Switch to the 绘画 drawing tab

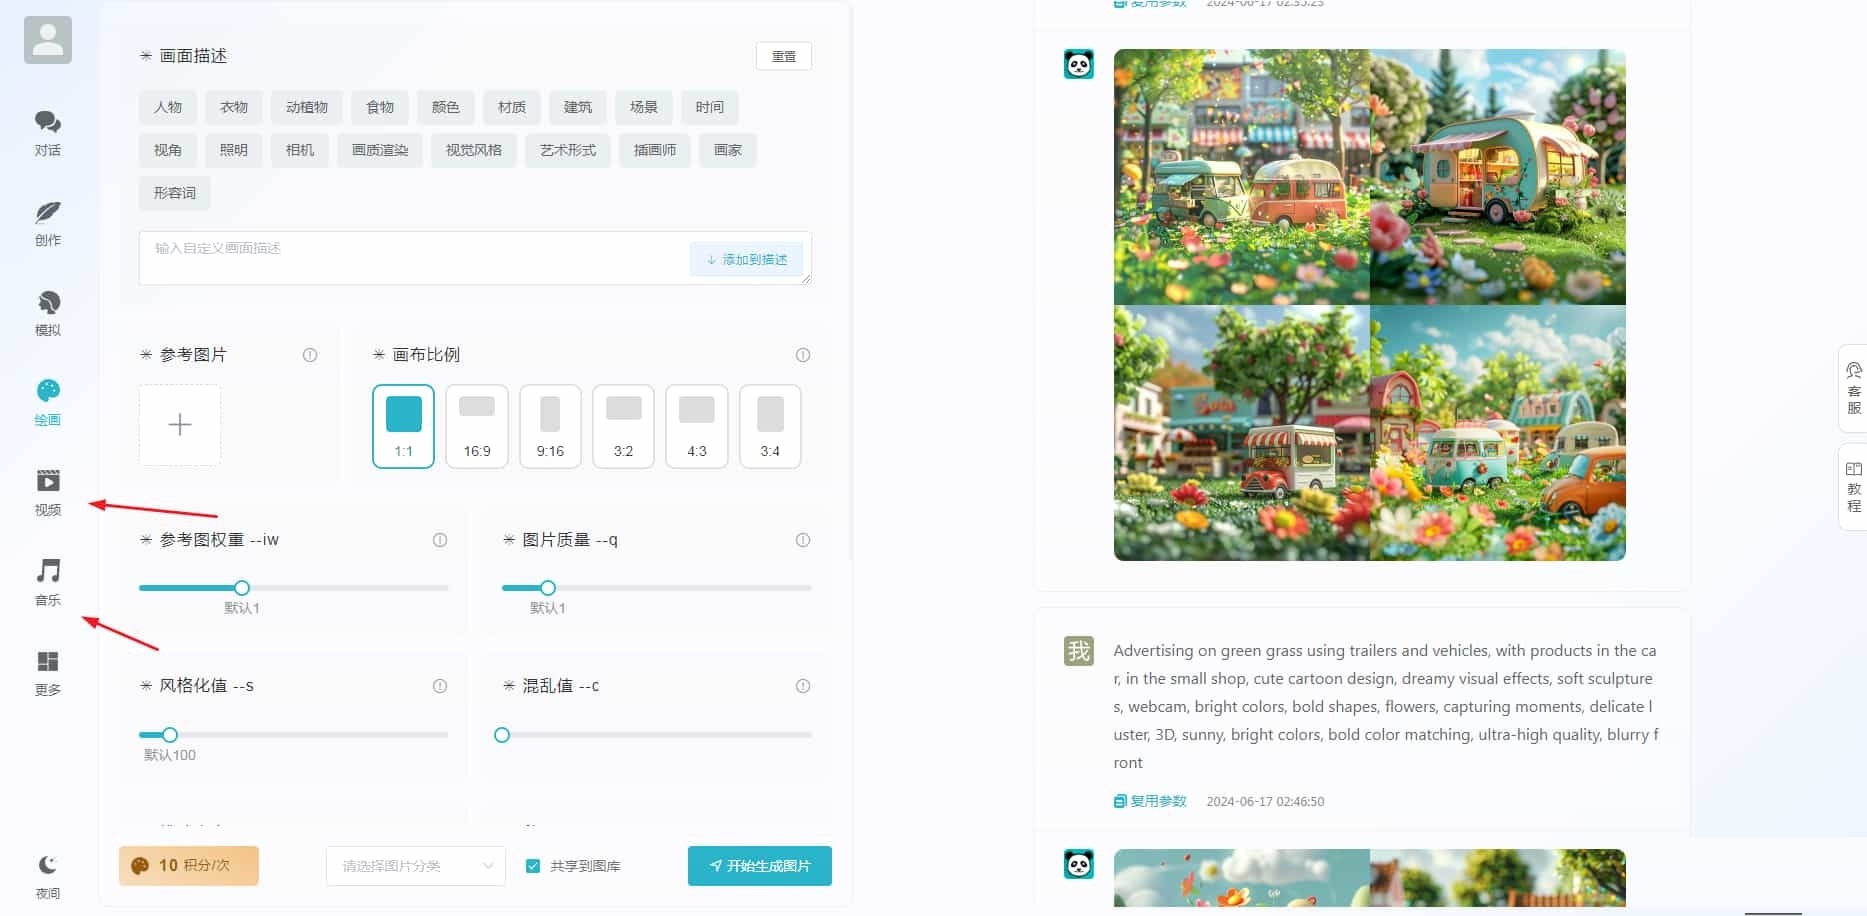tap(47, 401)
